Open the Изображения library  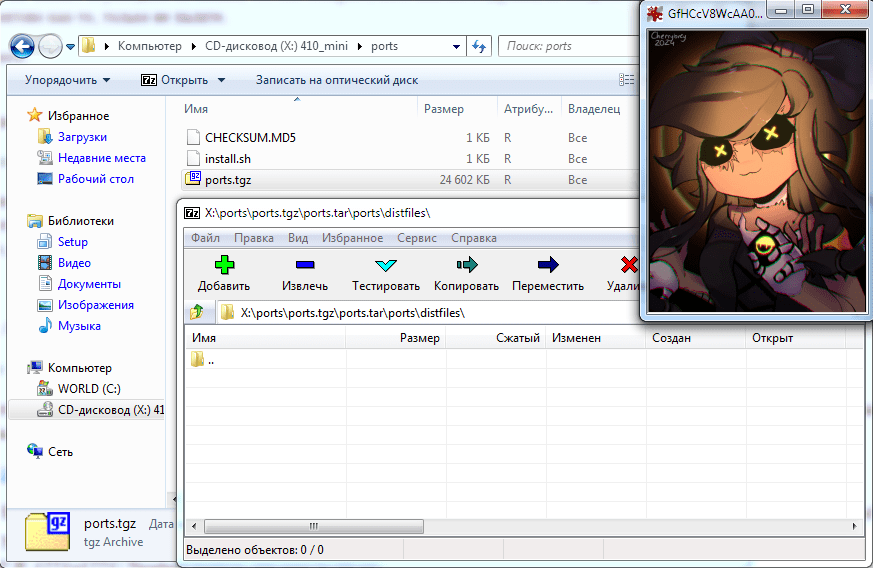click(95, 305)
